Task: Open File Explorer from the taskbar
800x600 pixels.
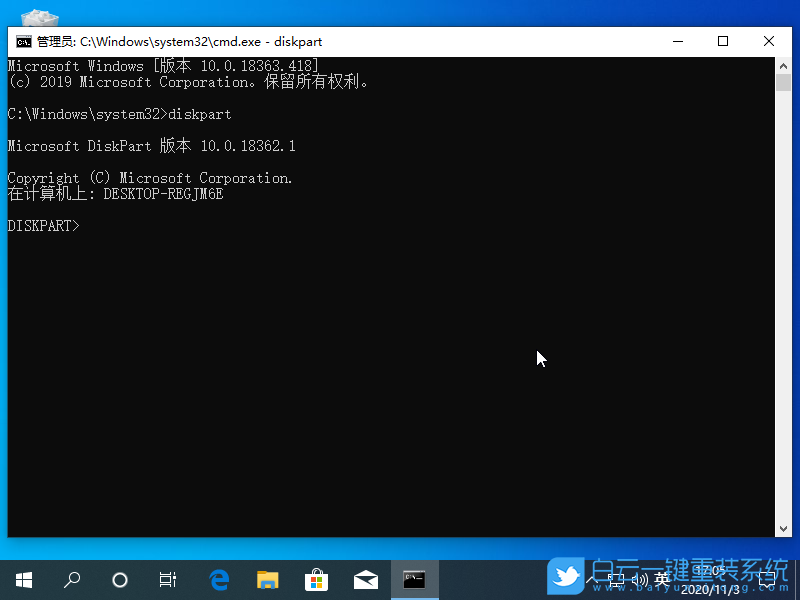Action: coord(267,579)
